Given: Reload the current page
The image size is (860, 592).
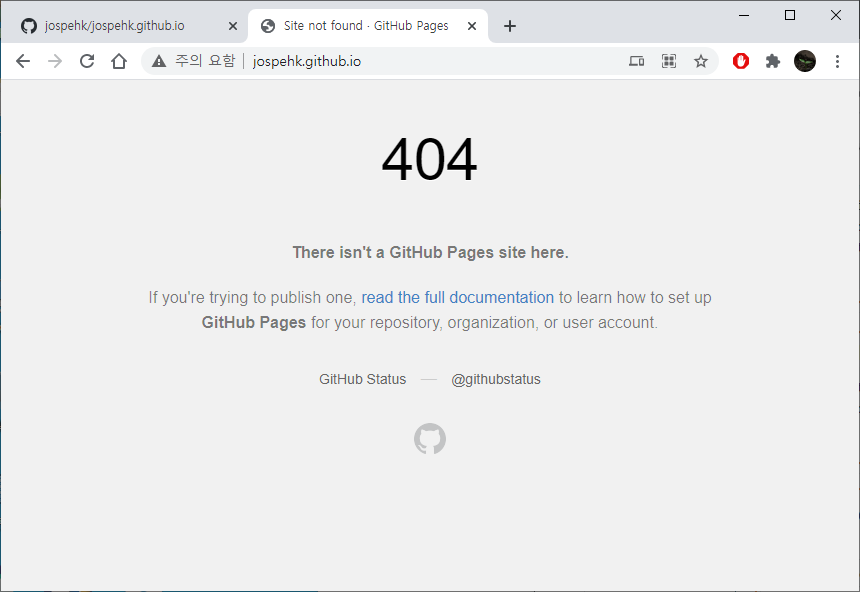Looking at the screenshot, I should [87, 61].
